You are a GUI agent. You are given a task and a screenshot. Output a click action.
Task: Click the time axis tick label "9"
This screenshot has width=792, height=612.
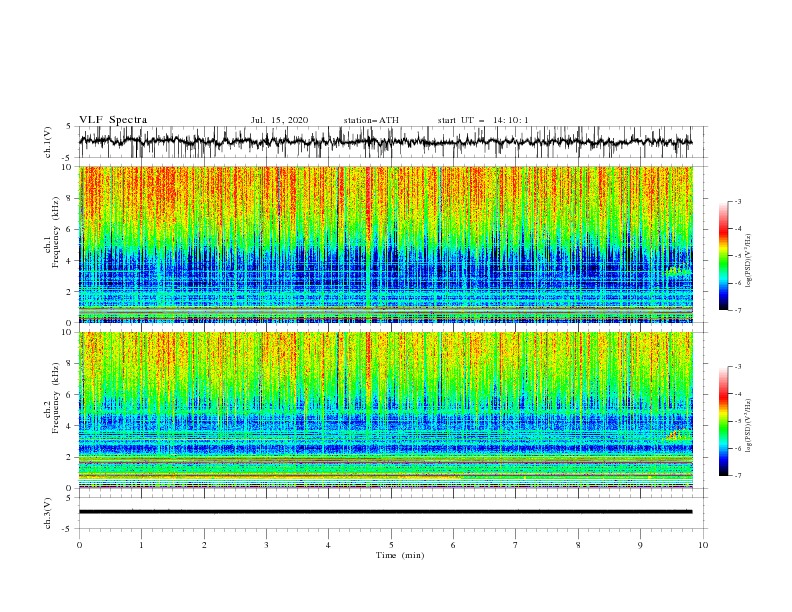point(640,545)
